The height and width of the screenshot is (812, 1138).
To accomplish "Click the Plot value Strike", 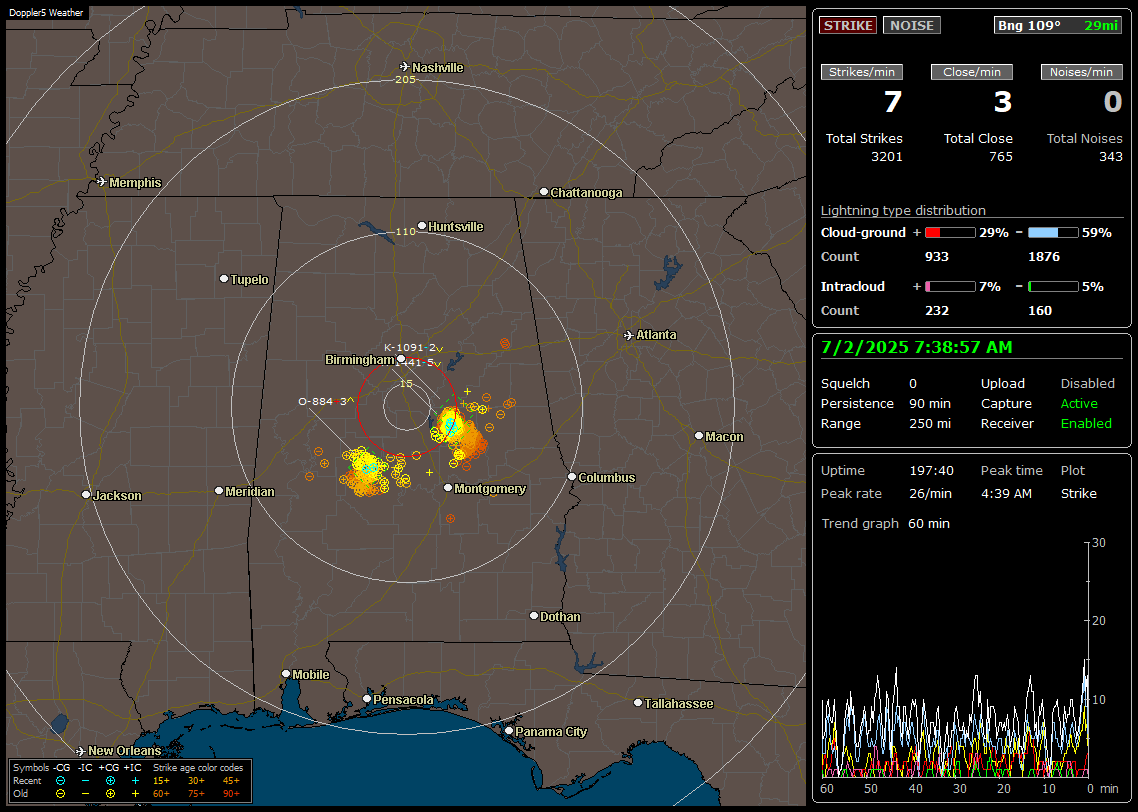I will pos(1078,493).
